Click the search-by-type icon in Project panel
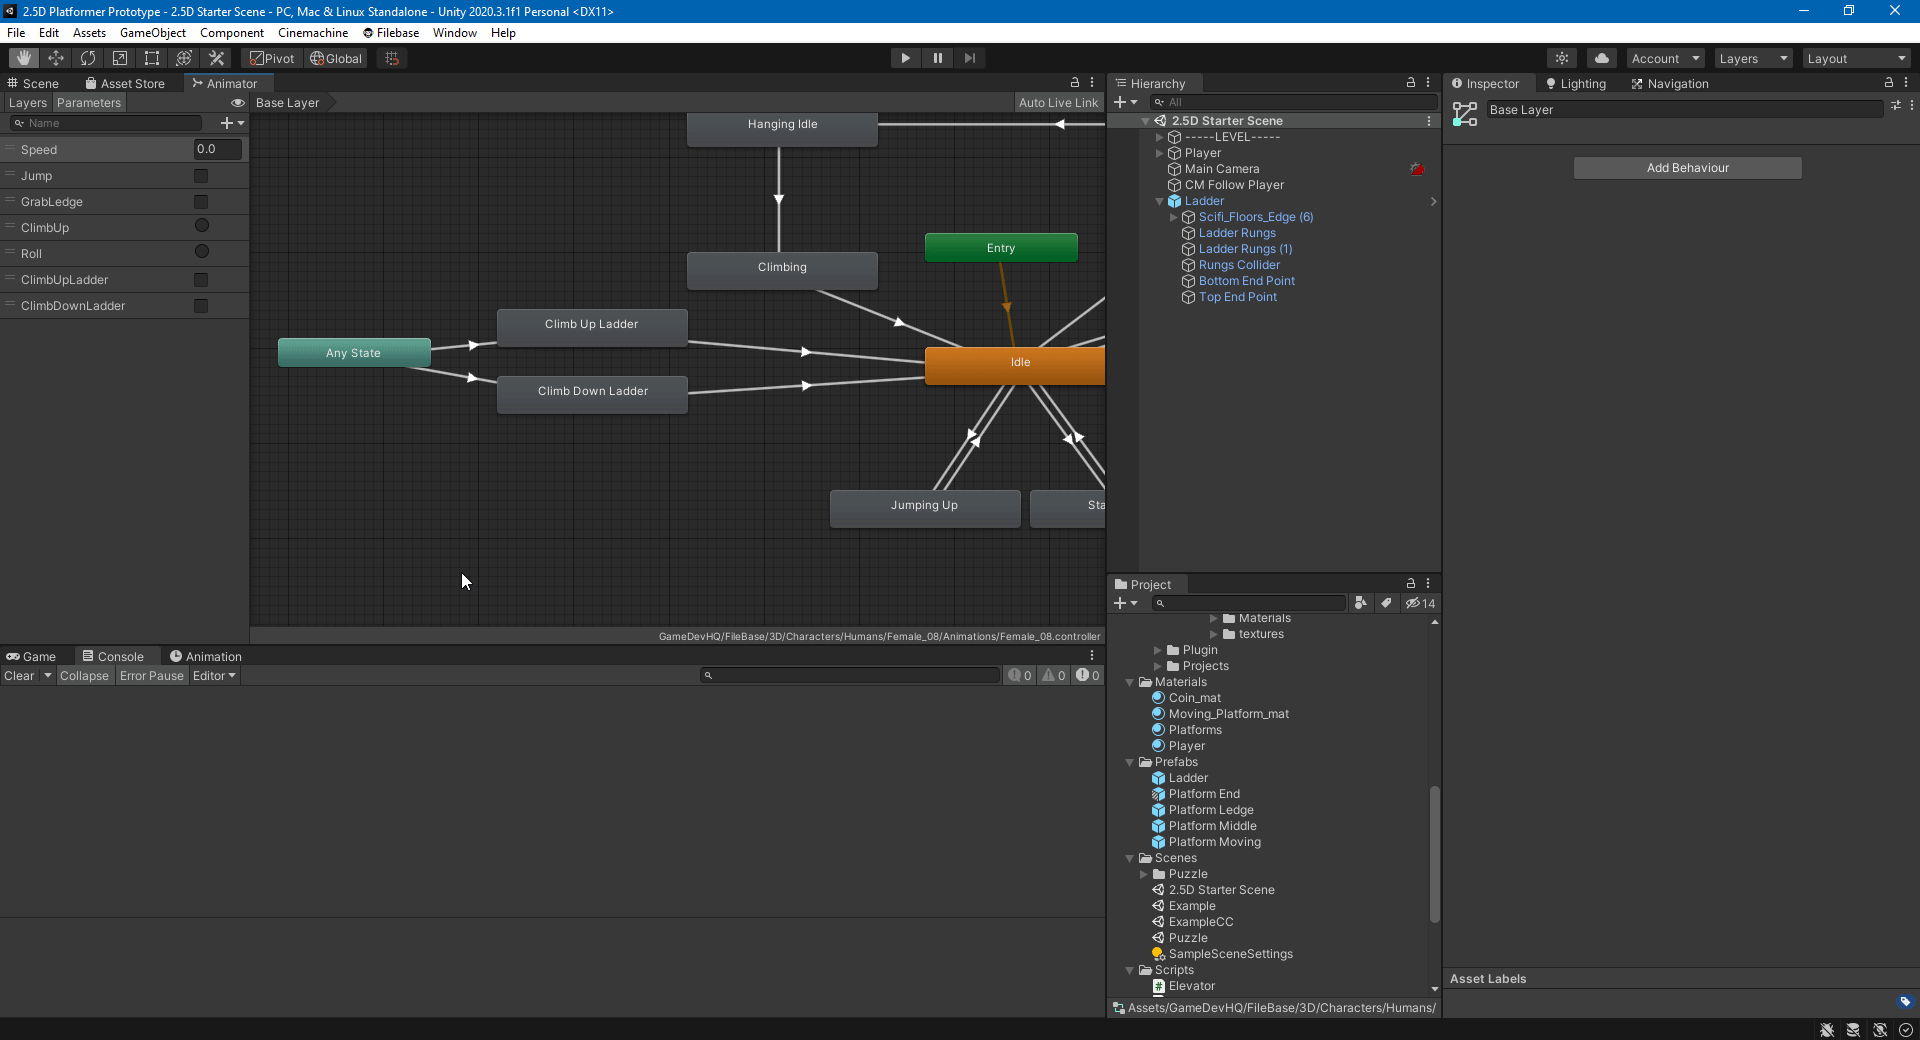 coord(1361,603)
